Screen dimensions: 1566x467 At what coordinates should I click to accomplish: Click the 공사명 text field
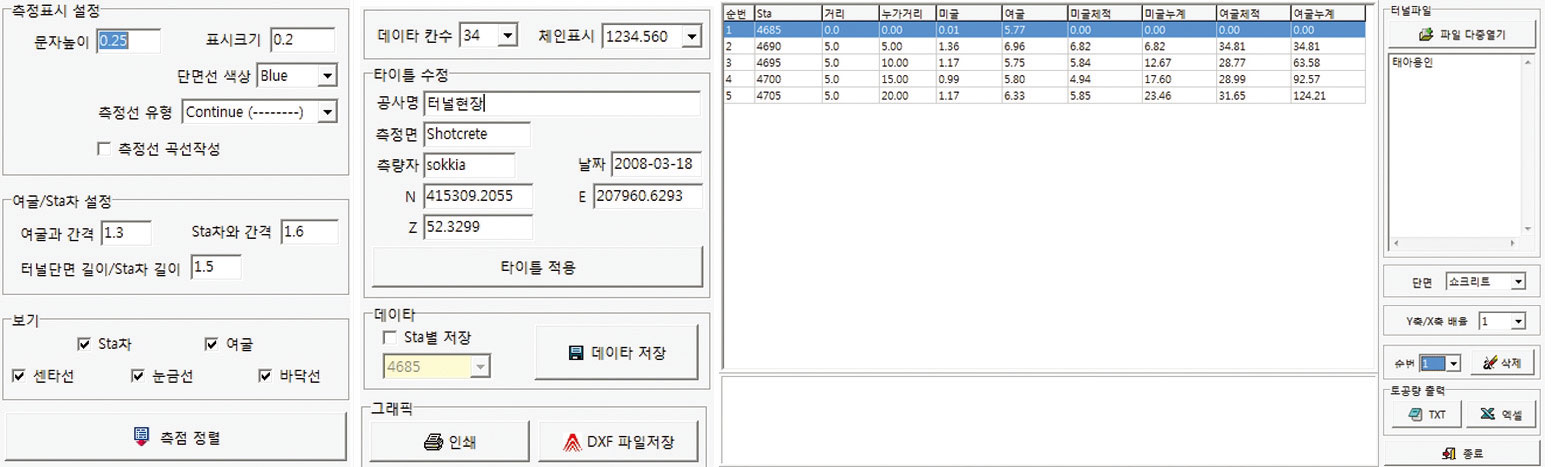pos(561,104)
